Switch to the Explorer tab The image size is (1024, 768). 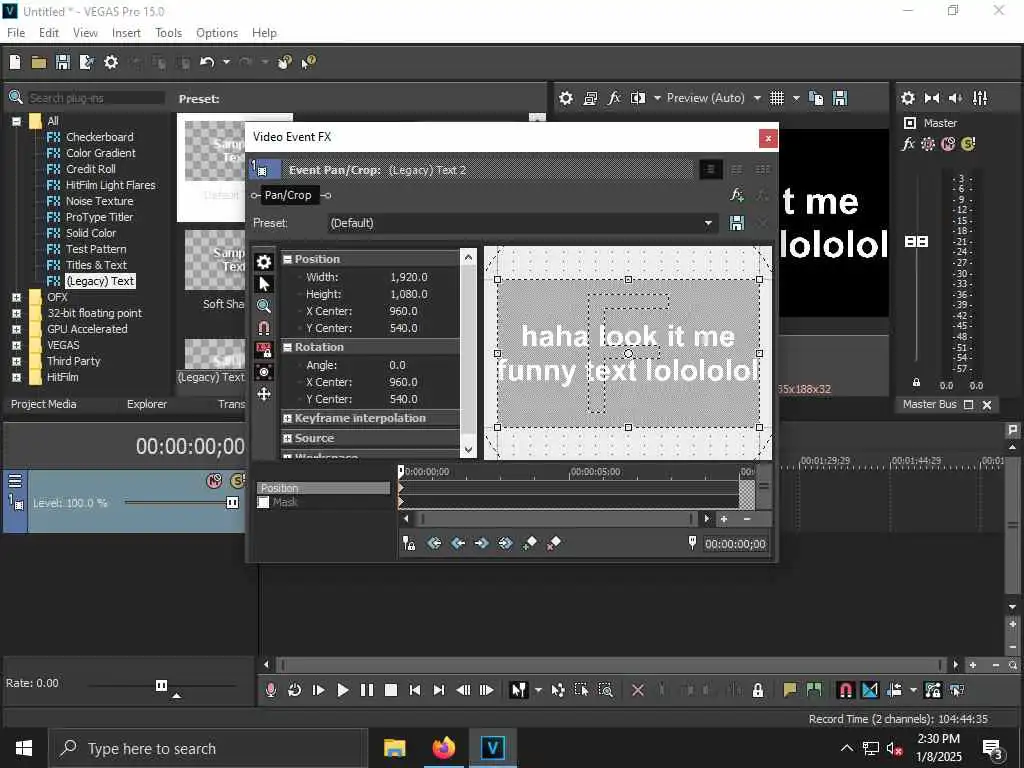(x=147, y=404)
